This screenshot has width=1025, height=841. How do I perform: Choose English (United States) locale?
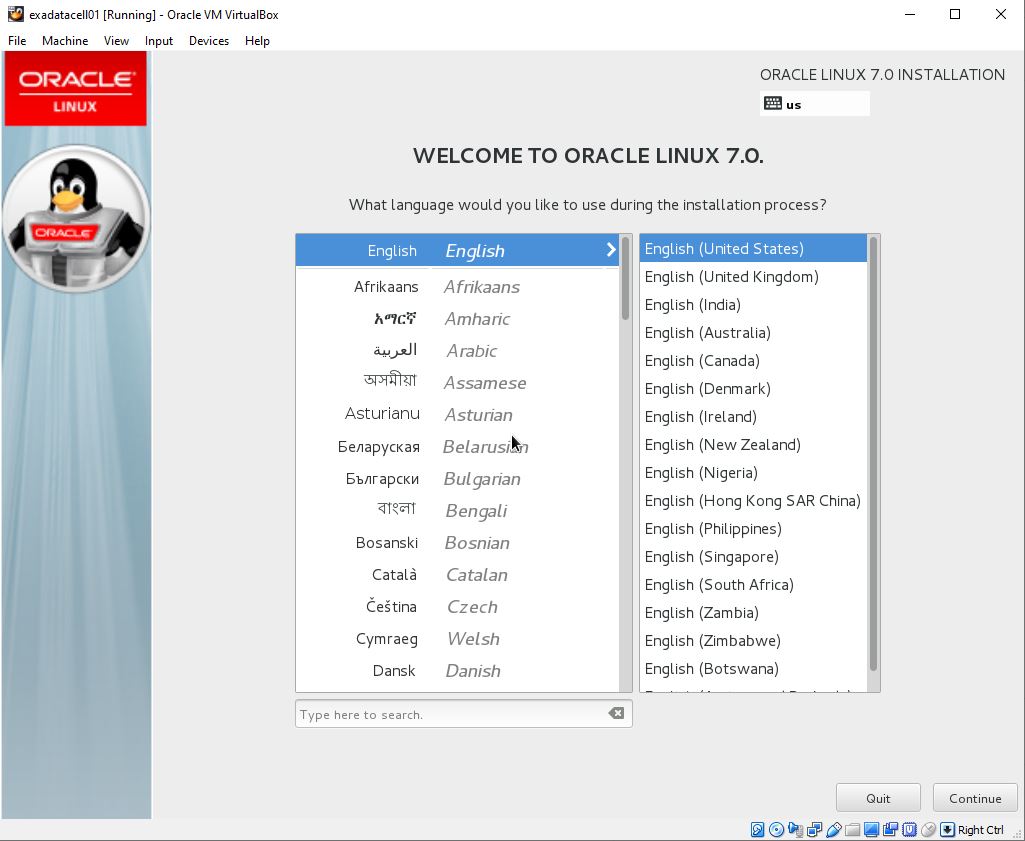pyautogui.click(x=753, y=248)
